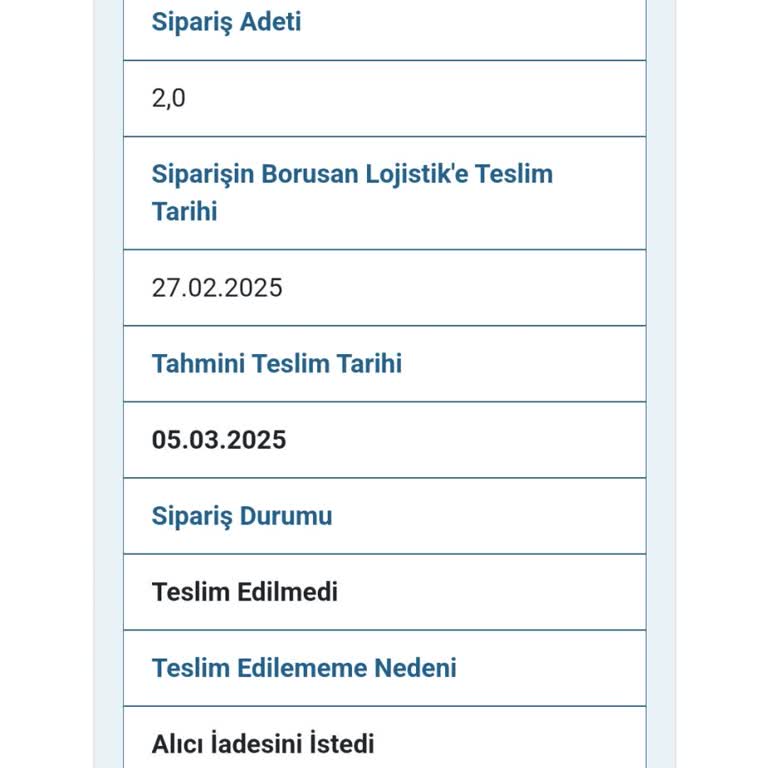Click the word Edilmedi in the status
This screenshot has height=768, width=768.
point(288,592)
